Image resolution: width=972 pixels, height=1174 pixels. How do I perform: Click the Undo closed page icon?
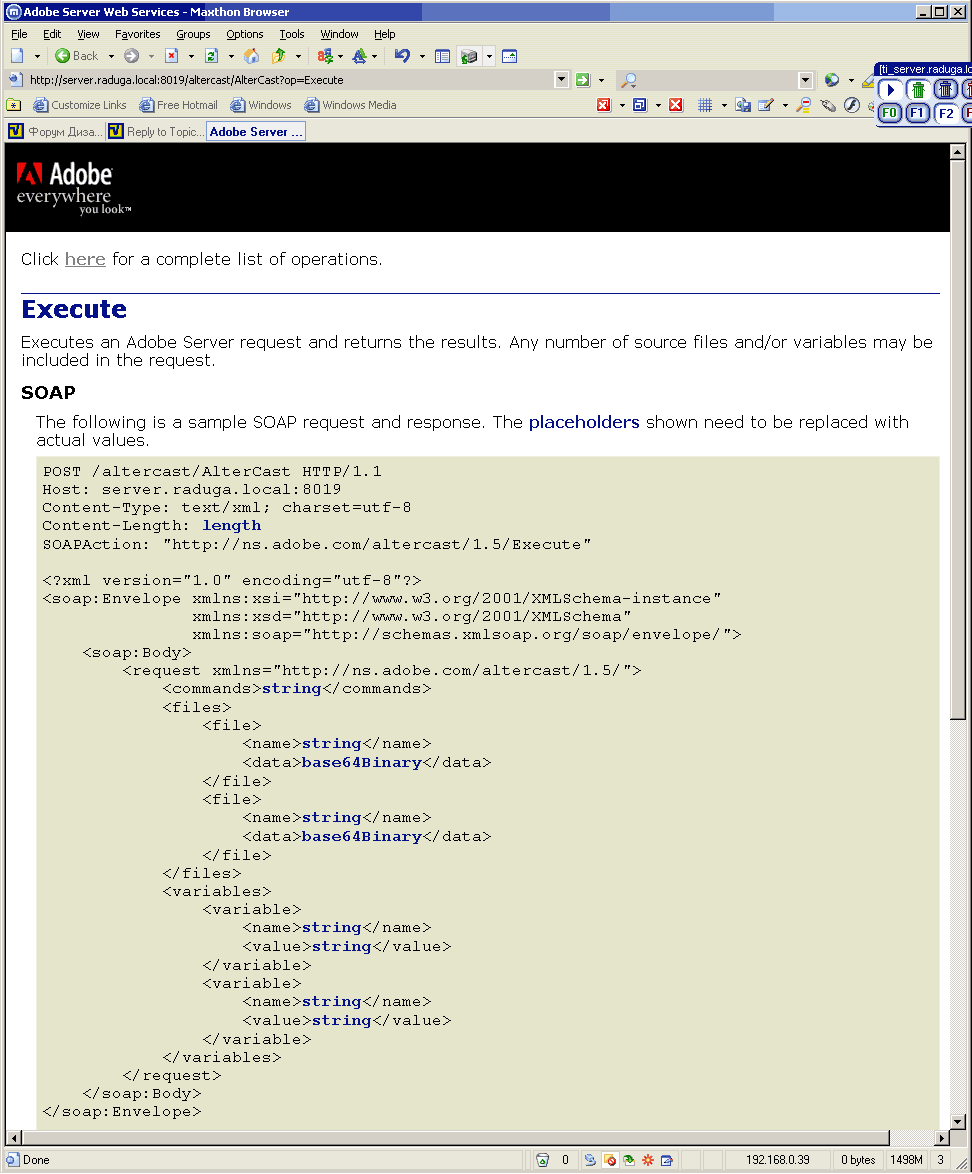(x=402, y=56)
